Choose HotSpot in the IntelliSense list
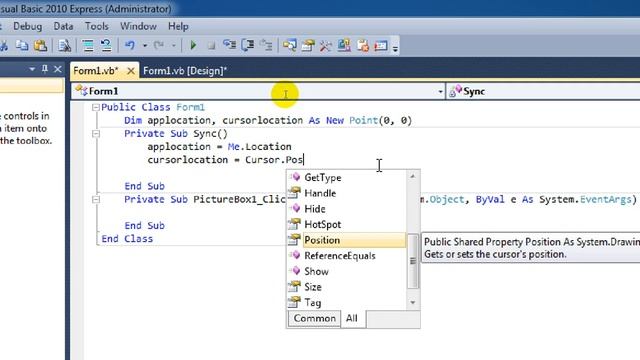This screenshot has height=360, width=640. [347, 224]
